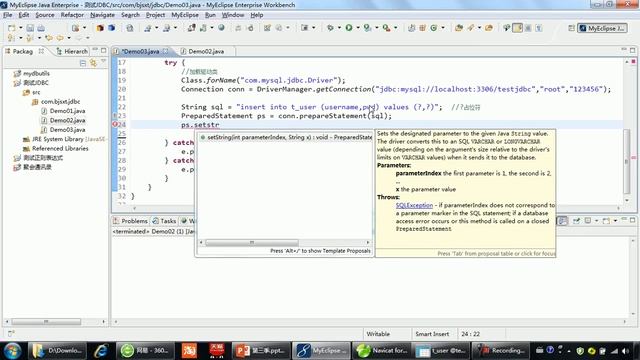Maximize the editor area

click(633, 50)
